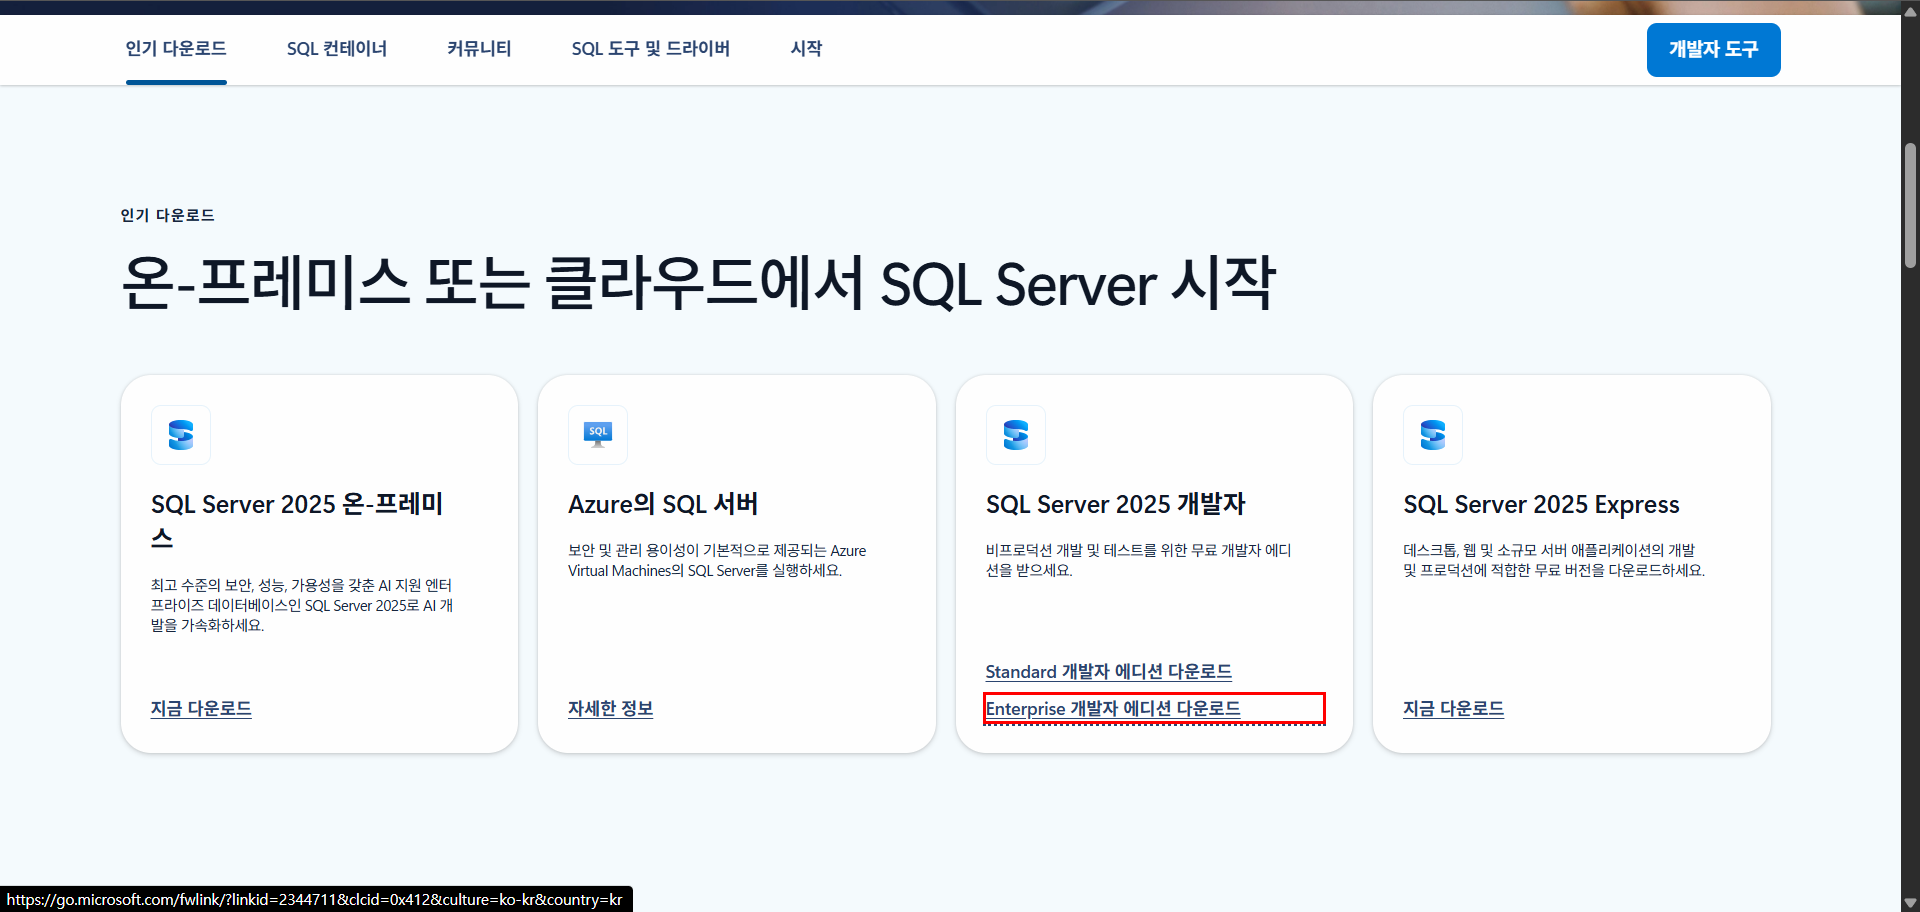Click the Azure description starting 보안 및 관리 용이성이
1920x912 pixels.
pyautogui.click(x=717, y=560)
